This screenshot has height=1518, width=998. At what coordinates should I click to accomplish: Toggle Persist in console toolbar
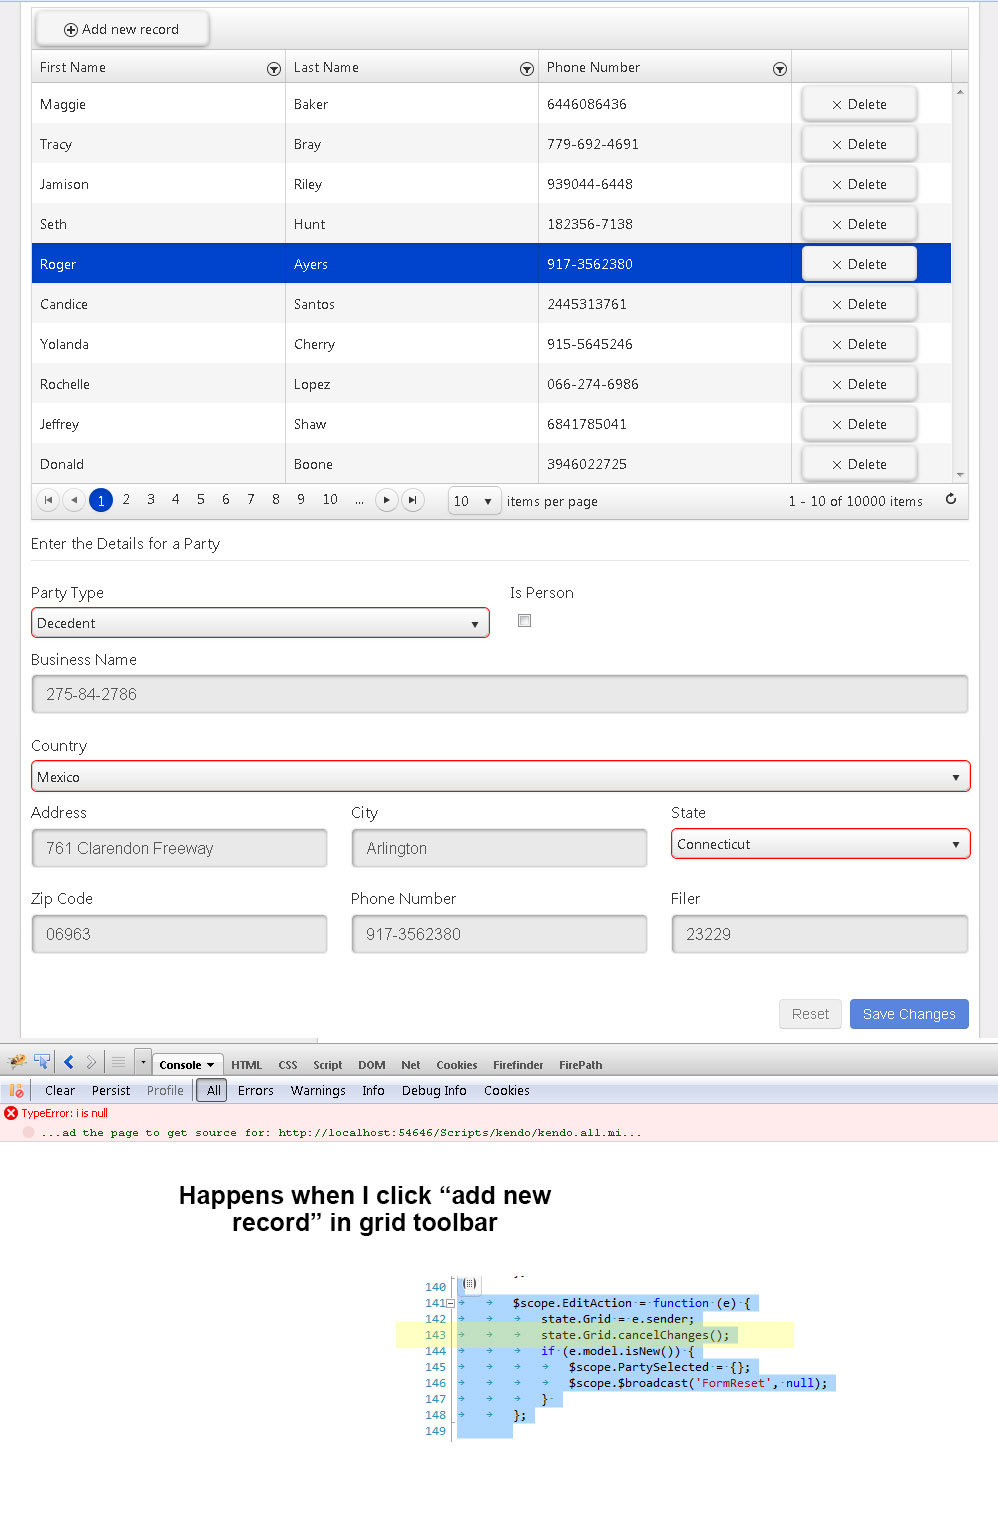(111, 1091)
